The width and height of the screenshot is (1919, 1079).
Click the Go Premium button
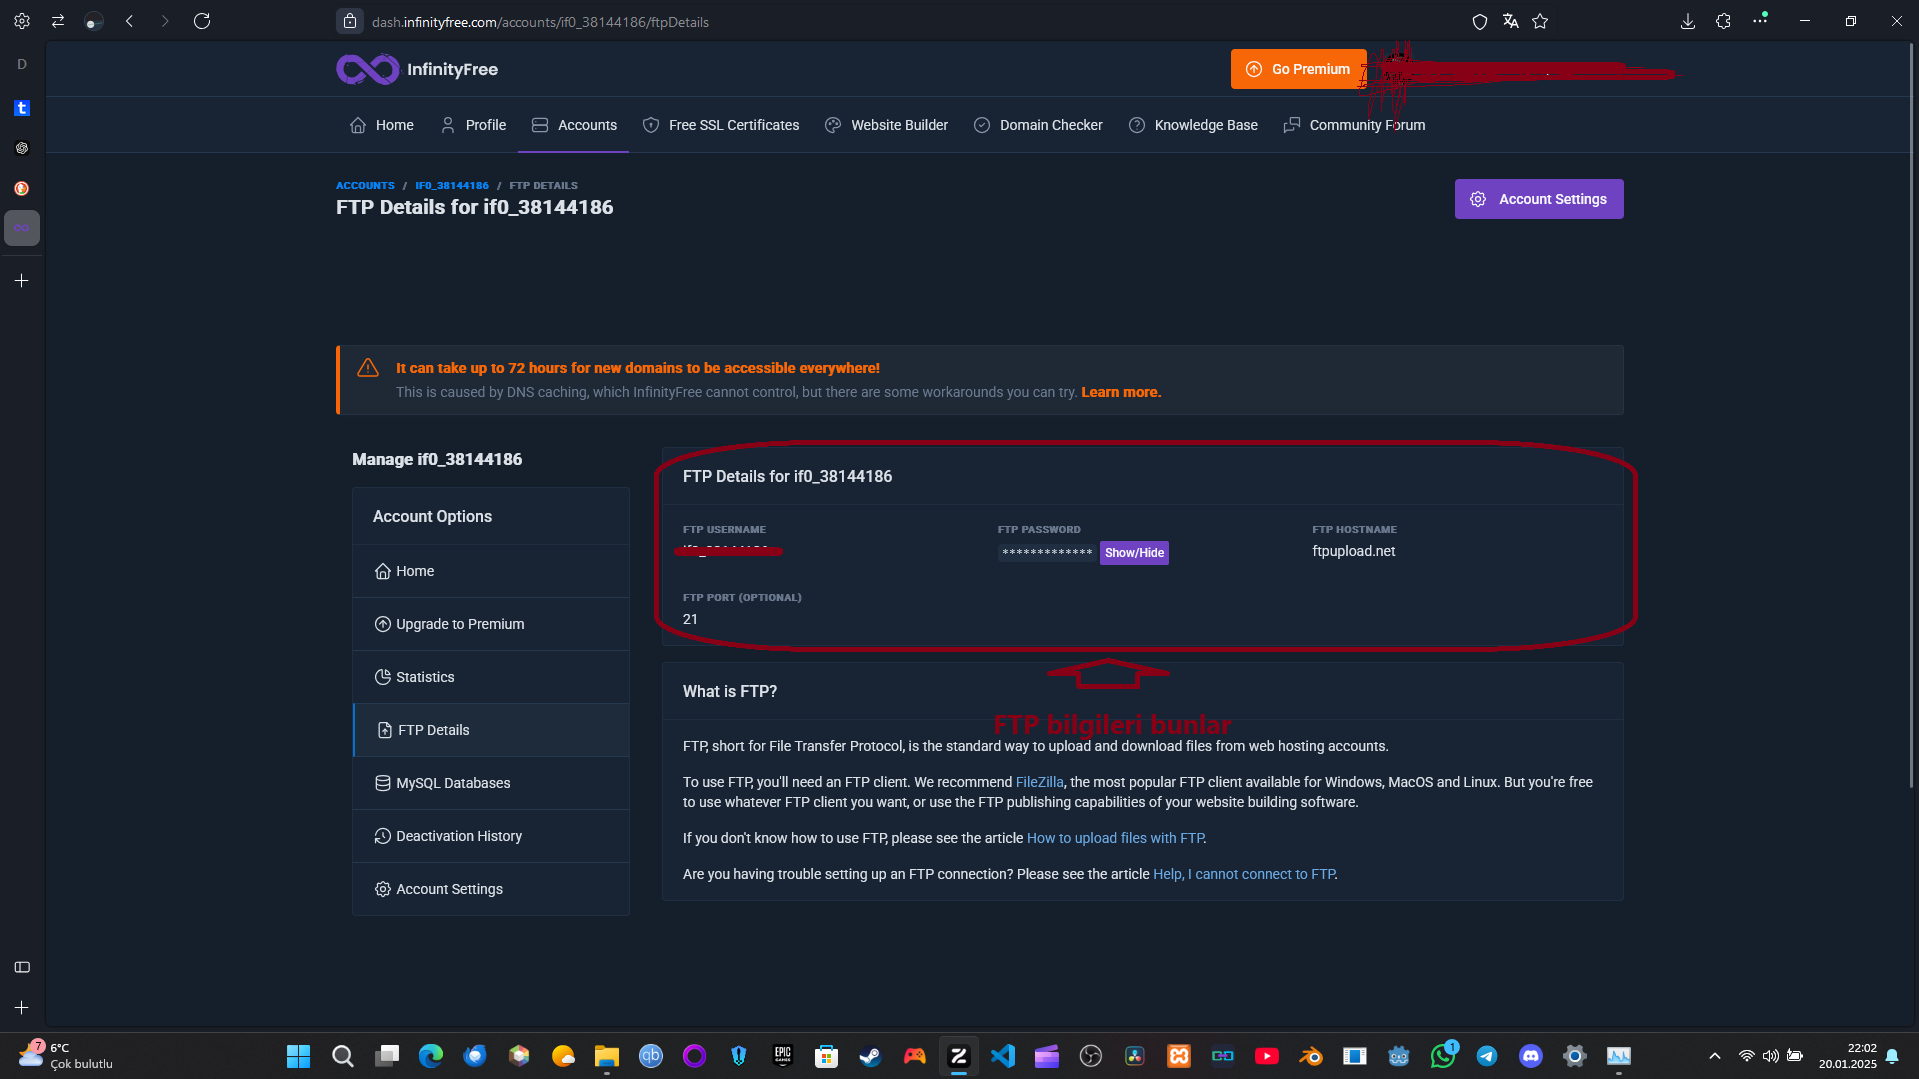tap(1299, 69)
